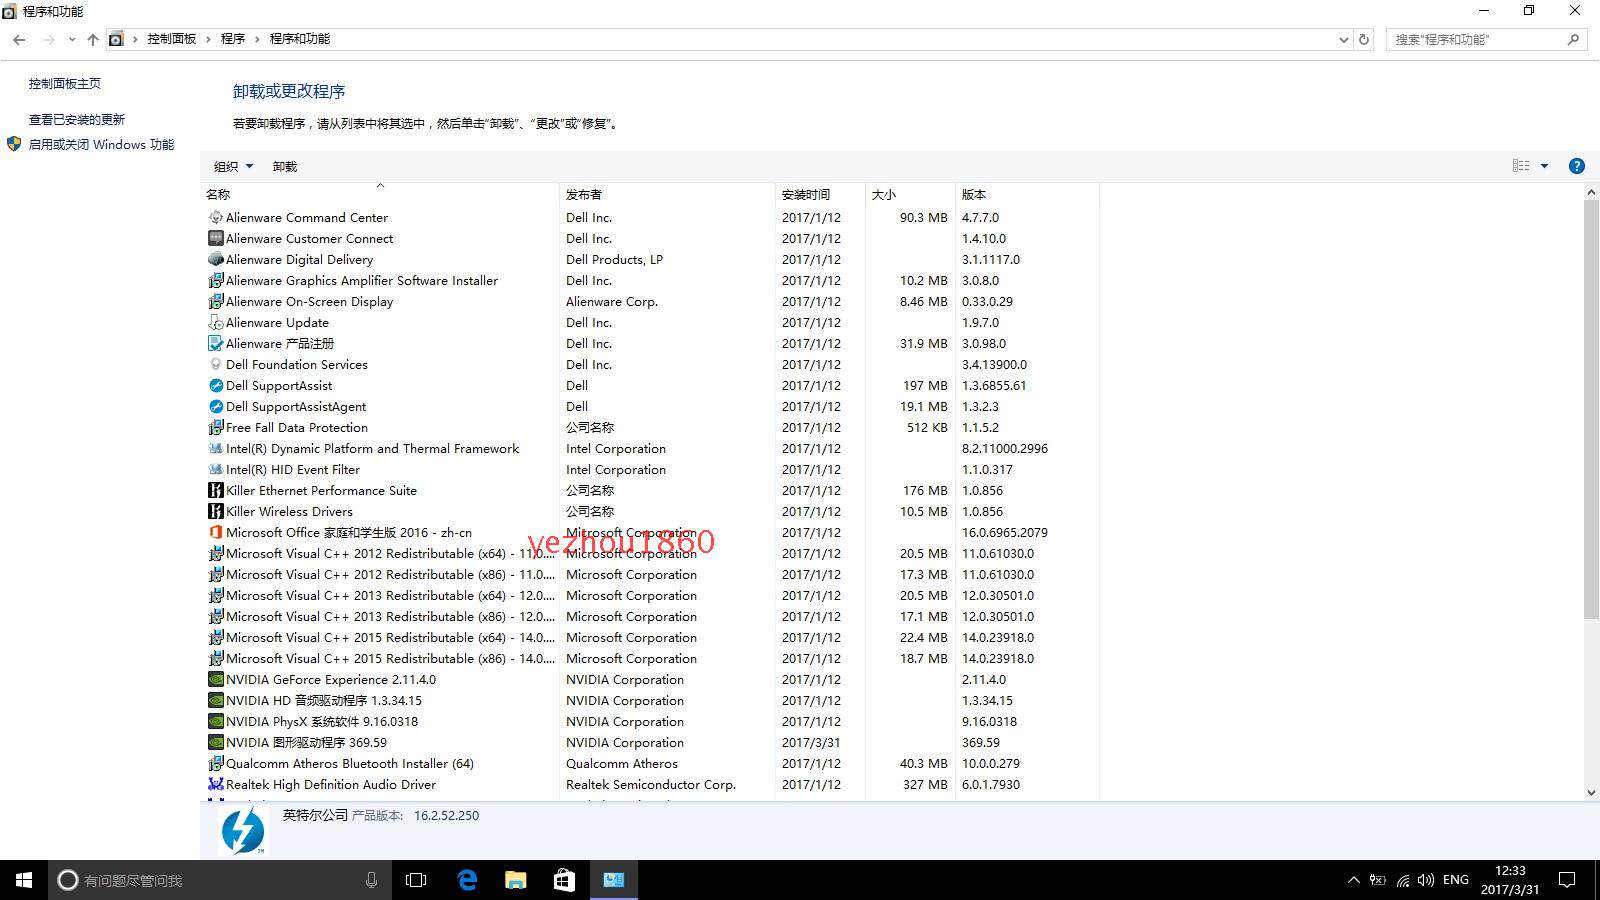Expand the 控制面板 breadcrumb arrow
1600x900 pixels.
point(208,39)
